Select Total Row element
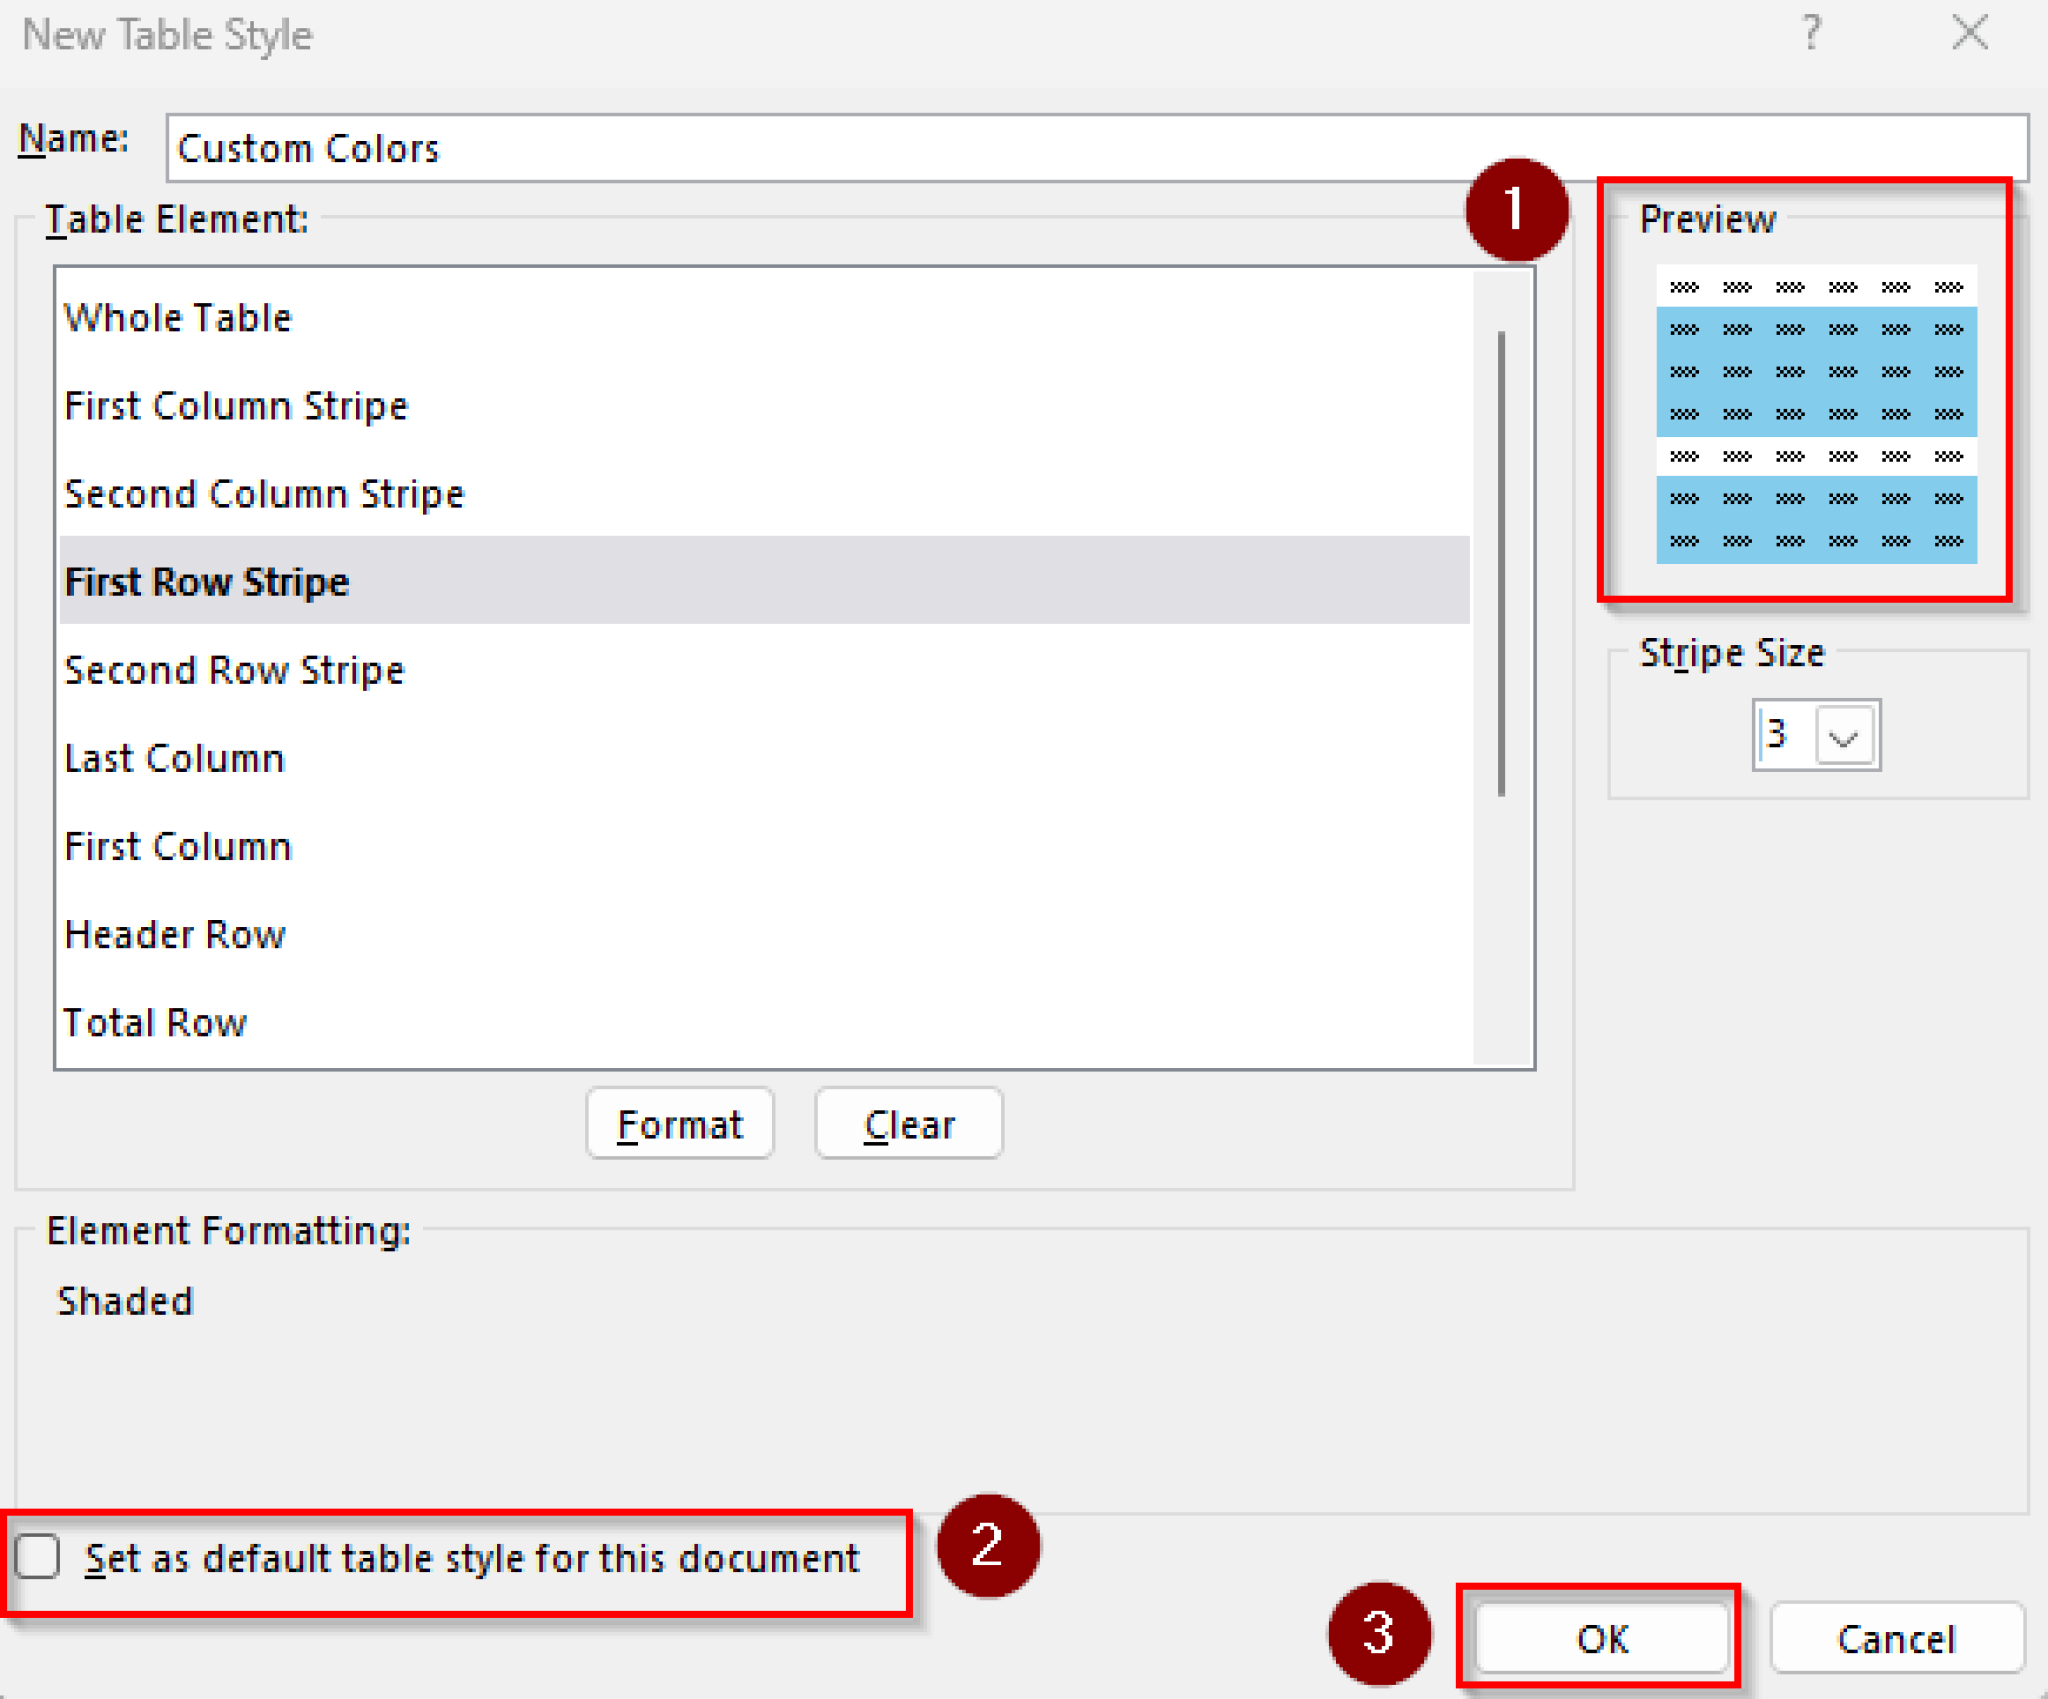This screenshot has height=1699, width=2048. [x=155, y=1022]
